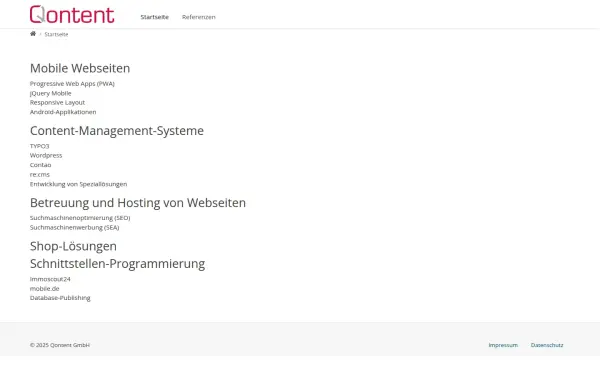Image resolution: width=600 pixels, height=375 pixels.
Task: Click the Content-Management-Systeme heading
Action: click(x=117, y=130)
